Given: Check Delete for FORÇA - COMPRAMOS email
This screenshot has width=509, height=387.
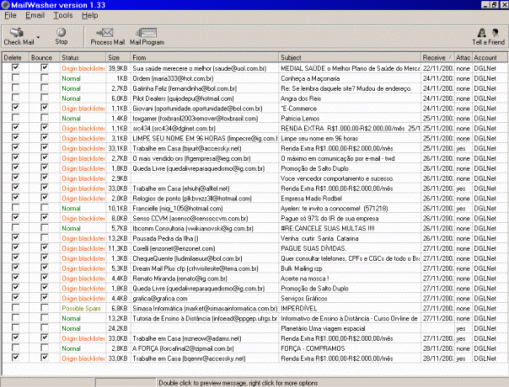Looking at the screenshot, I should [x=15, y=348].
